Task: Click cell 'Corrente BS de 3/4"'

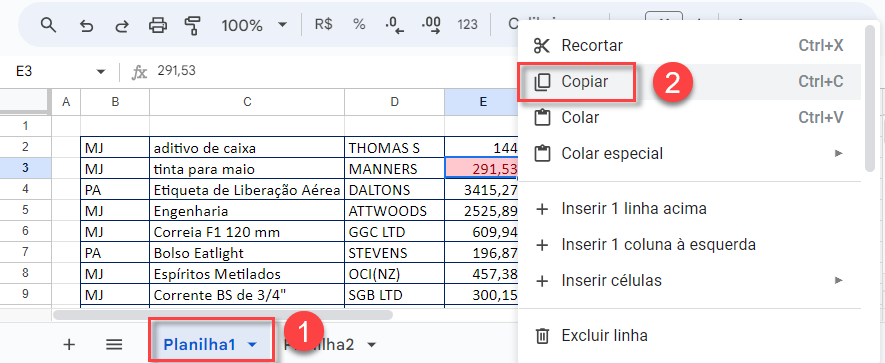Action: point(247,294)
